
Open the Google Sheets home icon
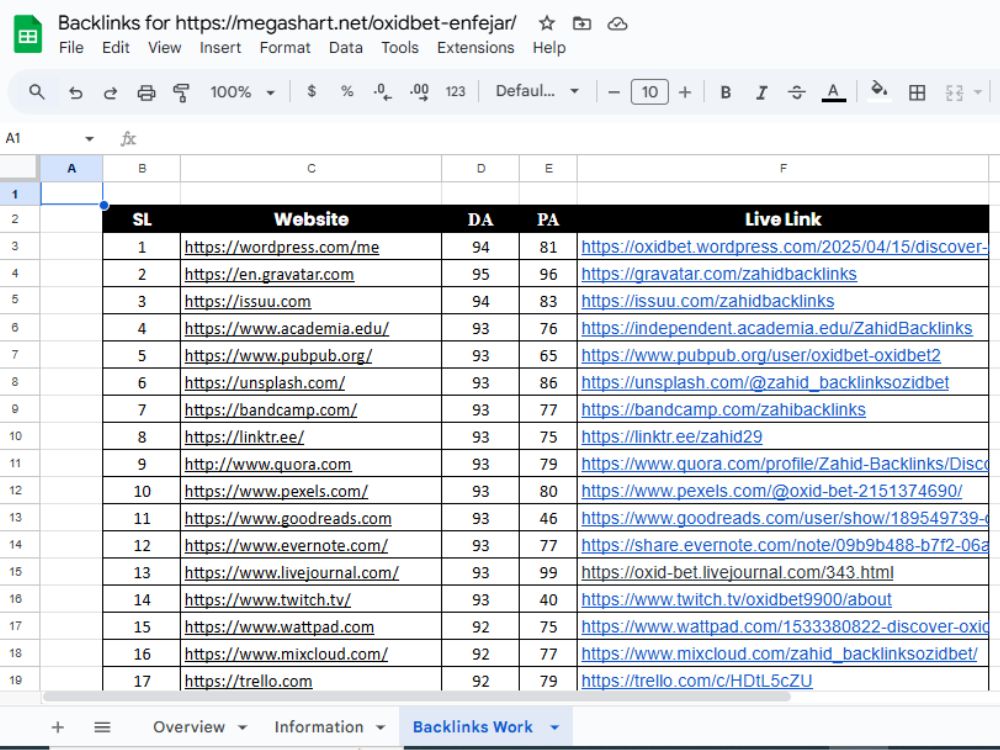tap(27, 35)
